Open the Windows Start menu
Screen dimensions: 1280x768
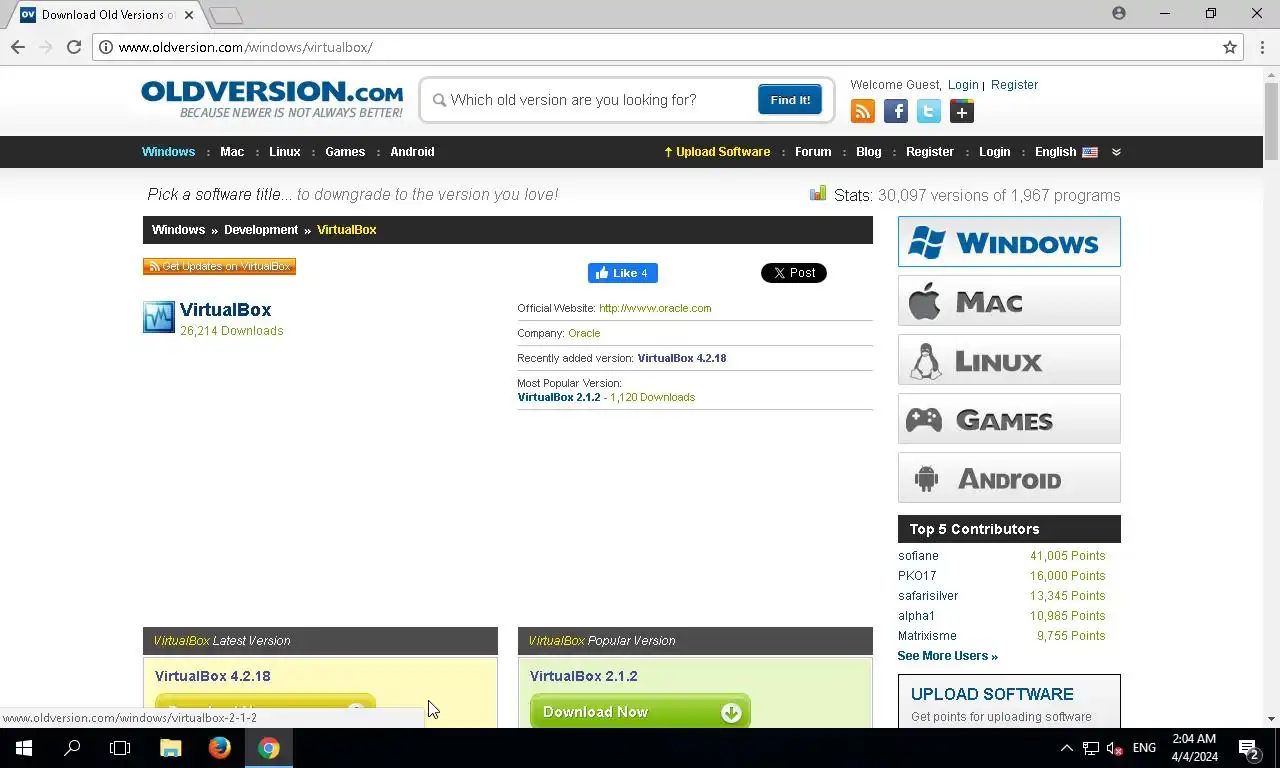click(24, 748)
